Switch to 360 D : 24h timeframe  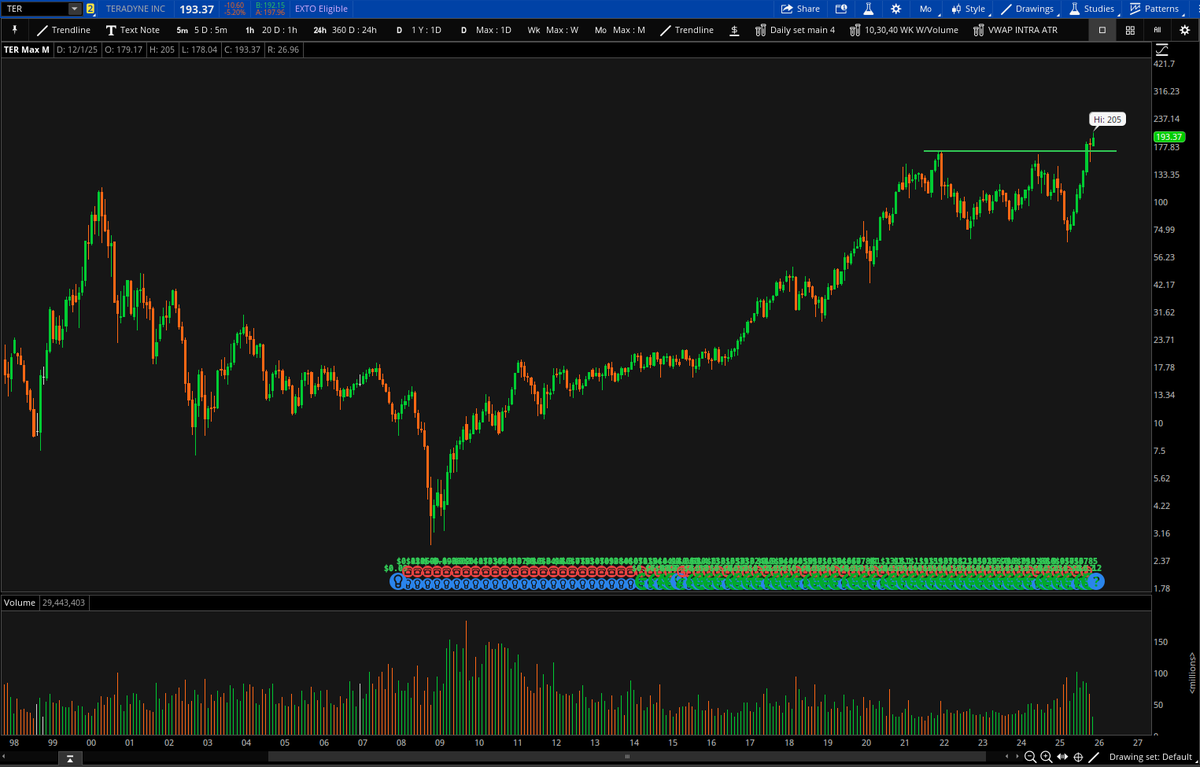(345, 30)
